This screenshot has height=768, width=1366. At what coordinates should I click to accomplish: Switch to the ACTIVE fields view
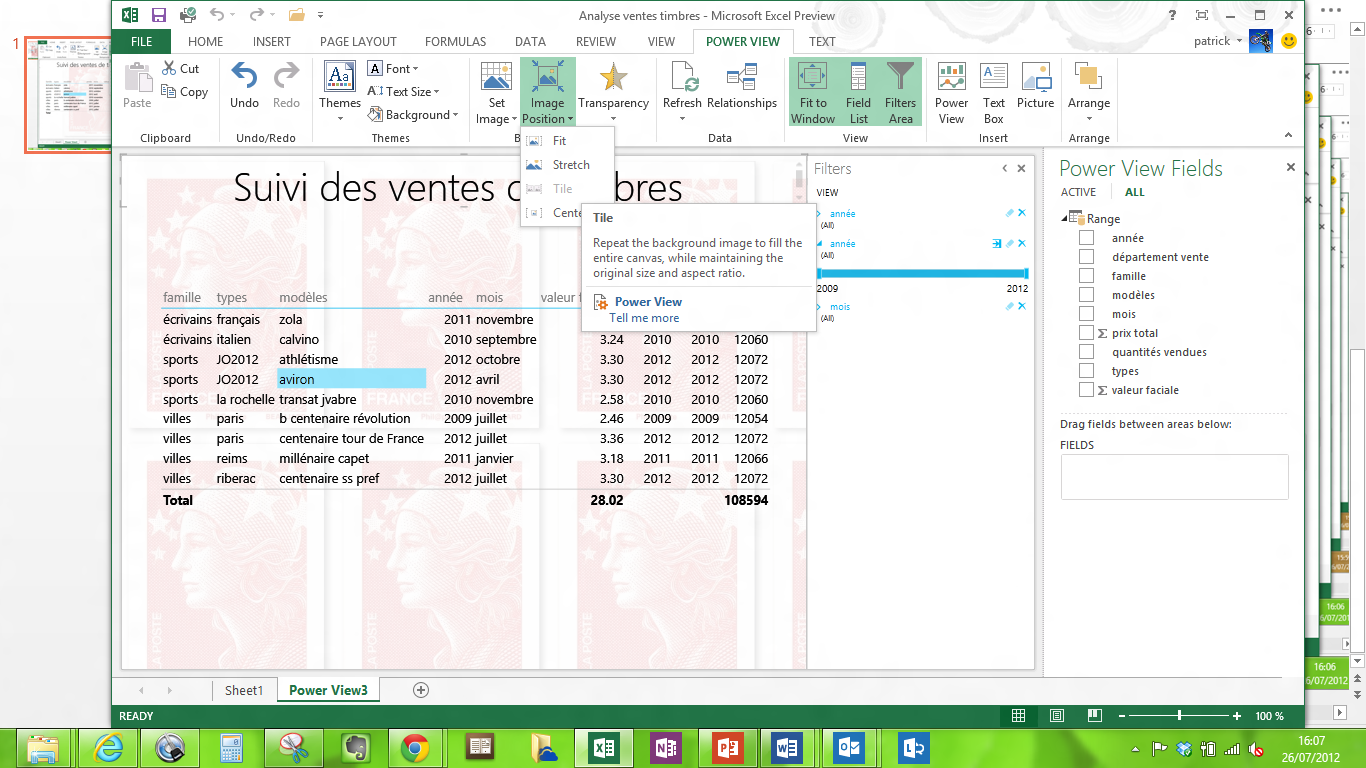click(x=1078, y=192)
